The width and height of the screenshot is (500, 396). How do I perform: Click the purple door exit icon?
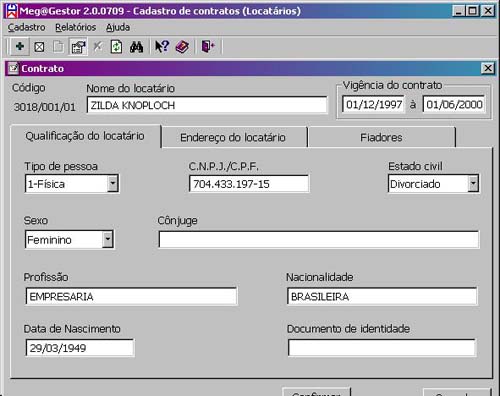208,46
